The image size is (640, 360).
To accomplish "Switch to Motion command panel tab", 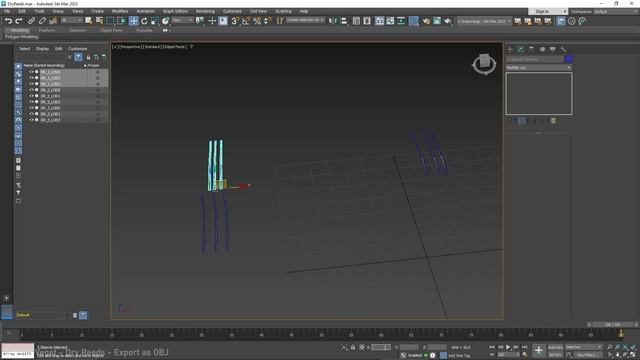I will [542, 49].
